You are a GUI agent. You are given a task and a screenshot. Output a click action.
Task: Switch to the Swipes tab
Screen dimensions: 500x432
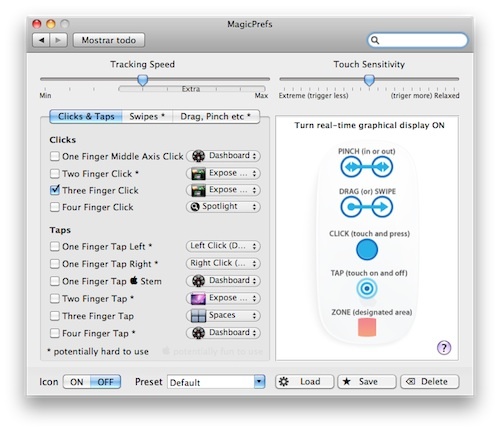[147, 116]
